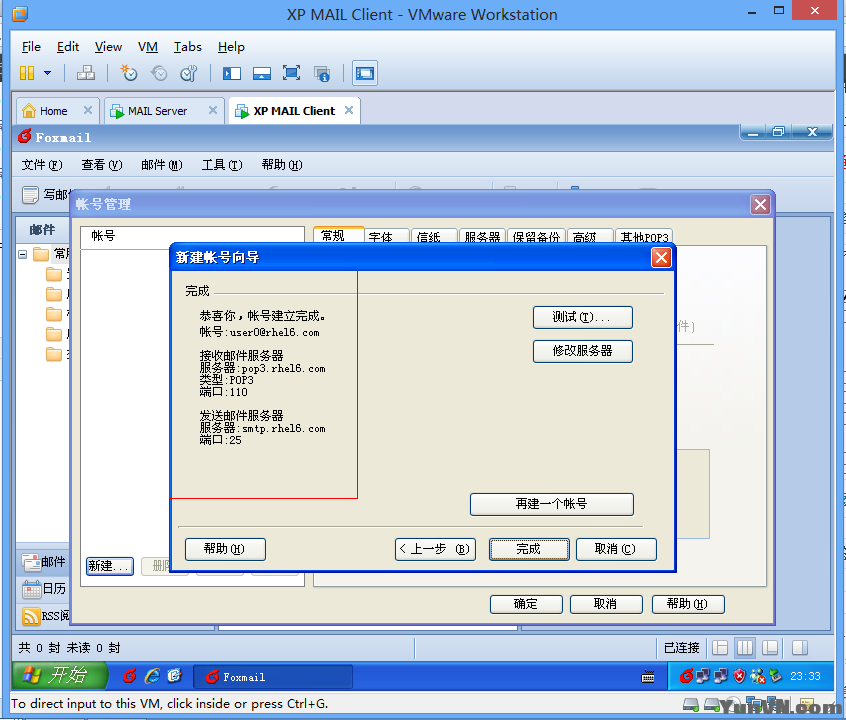Toggle the thumbnail bar icon
846x720 pixels.
tap(262, 73)
